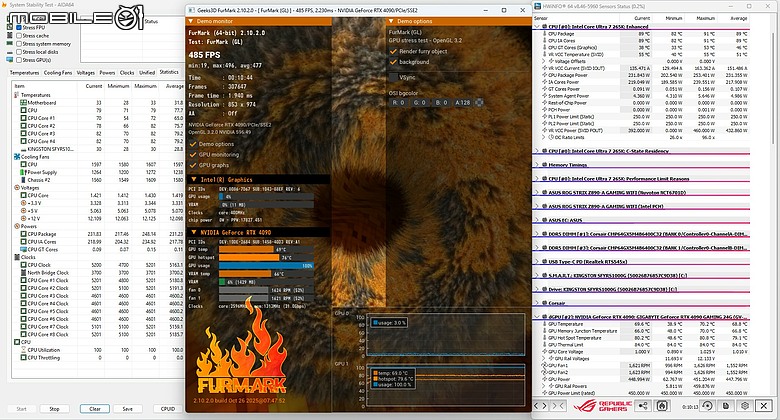This screenshot has height=420, width=780.
Task: Click HWiNFO collapse columns arrows icon
Action: coord(558,406)
